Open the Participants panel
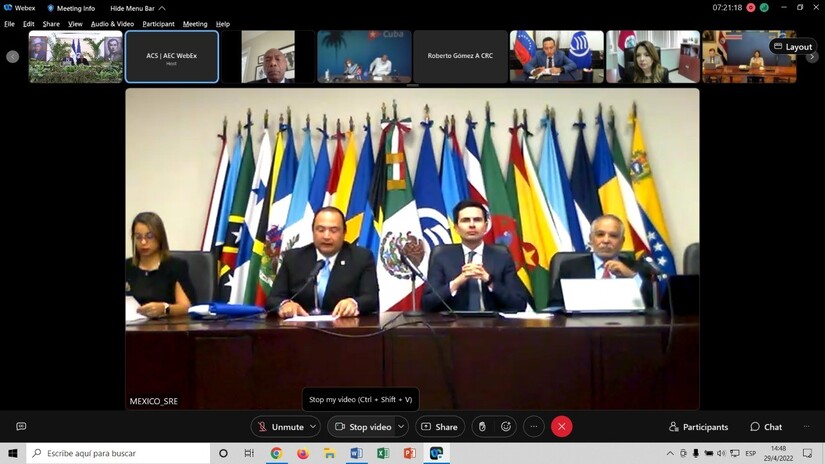 tap(698, 427)
